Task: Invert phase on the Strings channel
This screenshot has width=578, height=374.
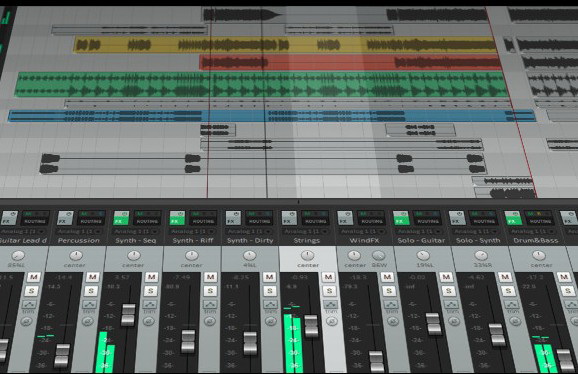Action: pyautogui.click(x=331, y=322)
